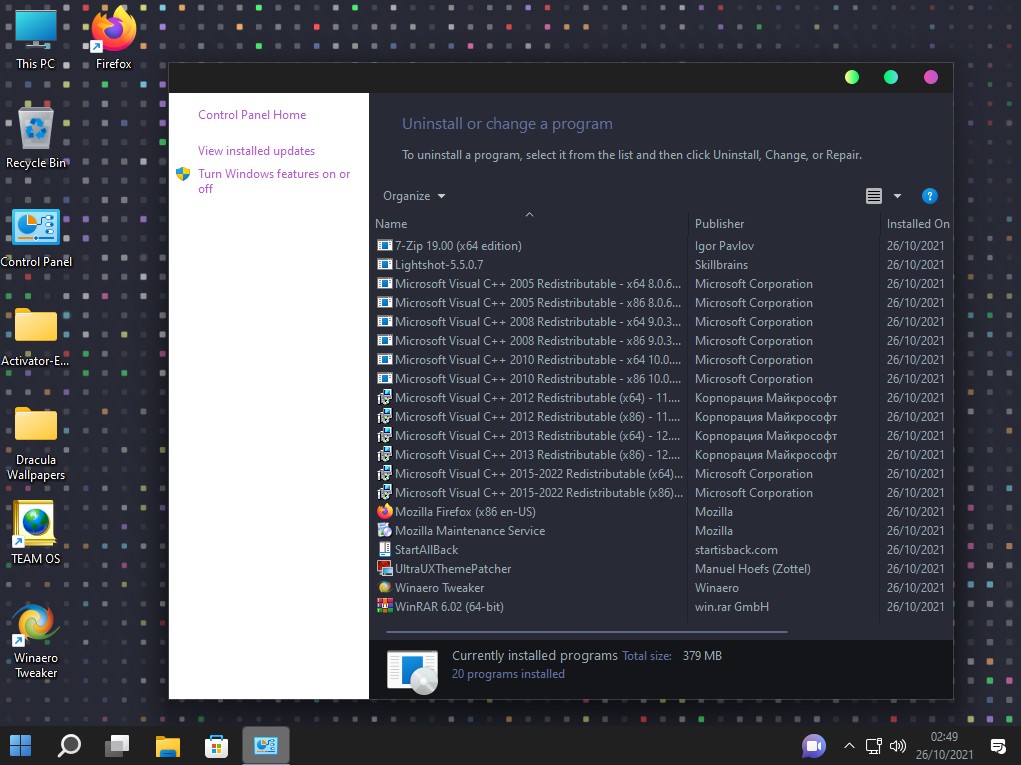The height and width of the screenshot is (765, 1021).
Task: Select the Recycle Bin desktop icon
Action: click(x=36, y=137)
